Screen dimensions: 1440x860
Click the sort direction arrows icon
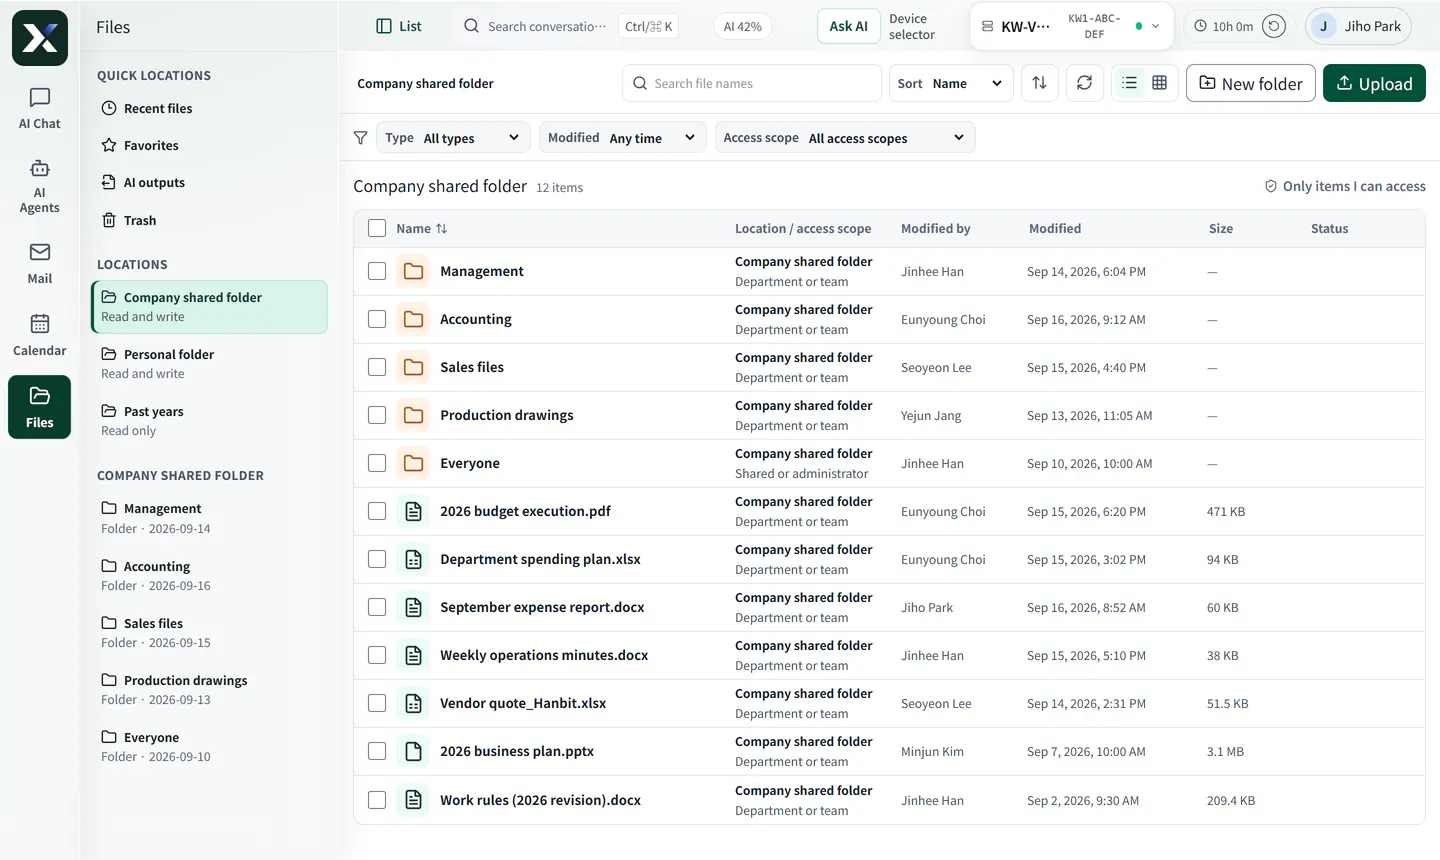1039,83
